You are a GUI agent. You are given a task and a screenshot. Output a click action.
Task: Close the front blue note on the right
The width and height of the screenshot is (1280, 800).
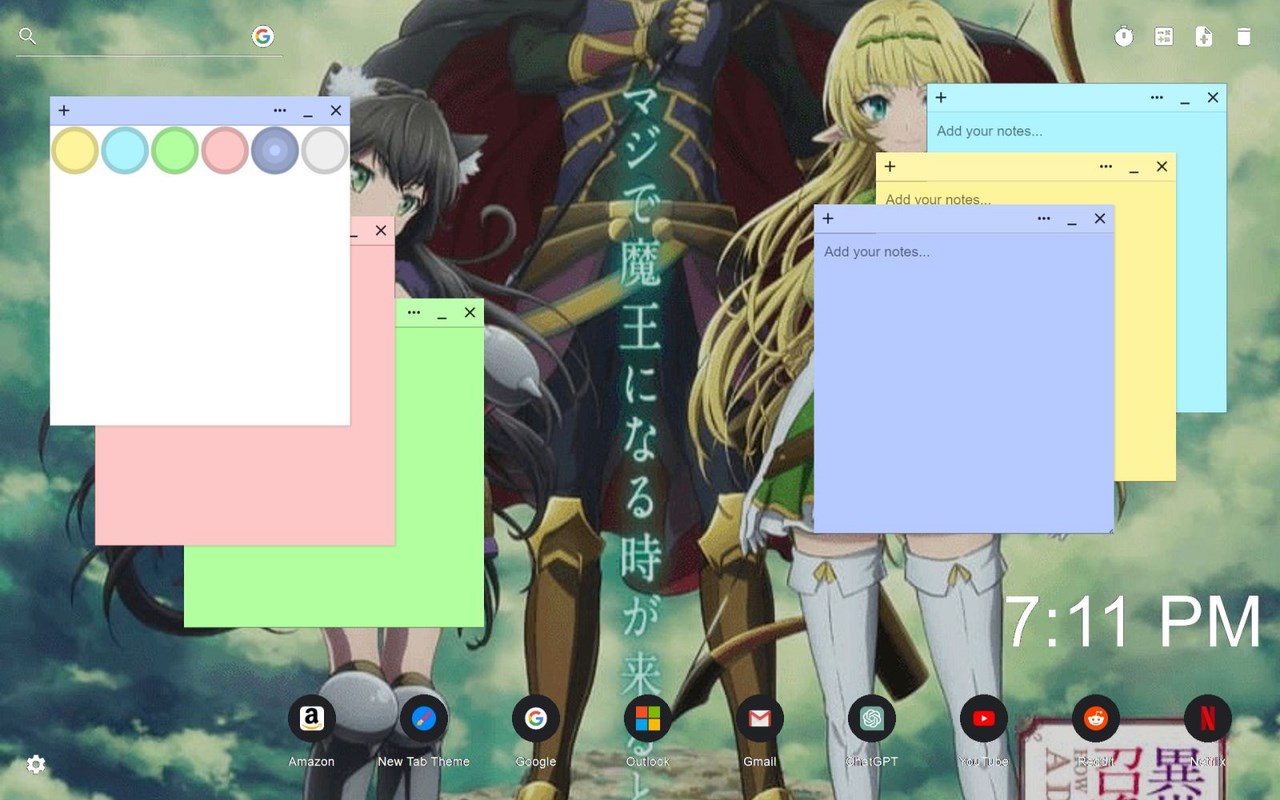point(1100,219)
